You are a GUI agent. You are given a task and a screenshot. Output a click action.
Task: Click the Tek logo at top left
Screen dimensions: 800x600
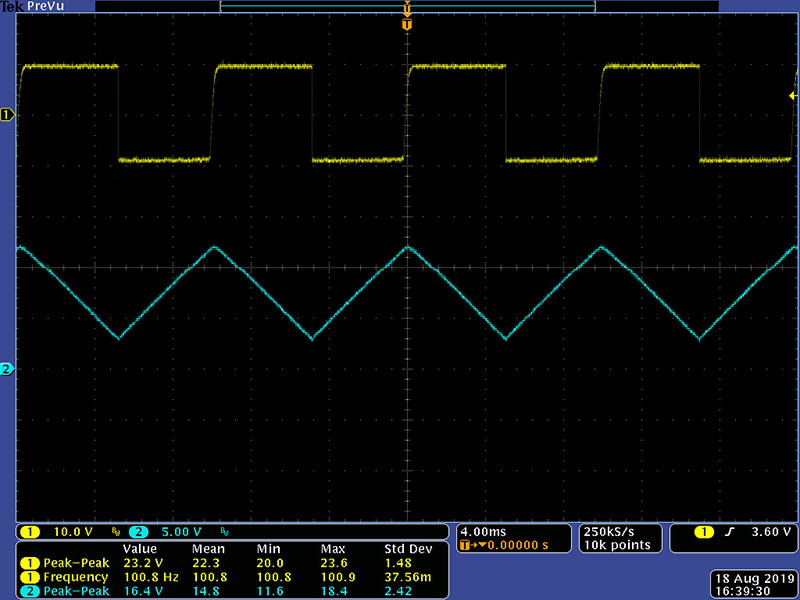[12, 6]
